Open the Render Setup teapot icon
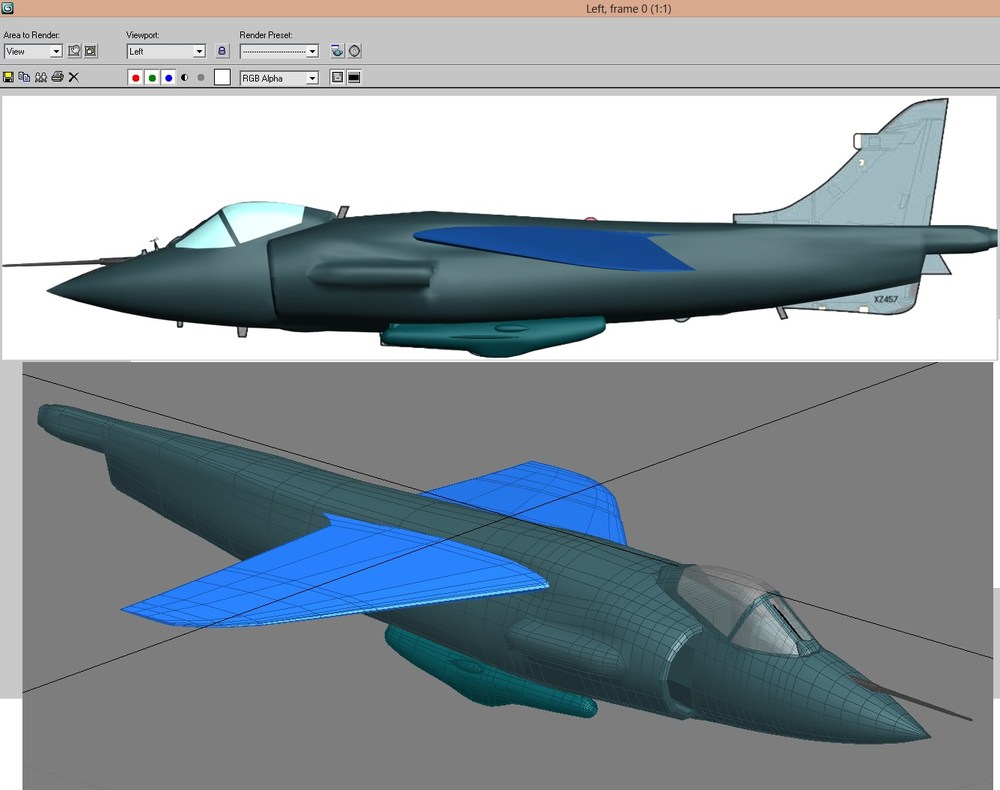 click(x=337, y=51)
